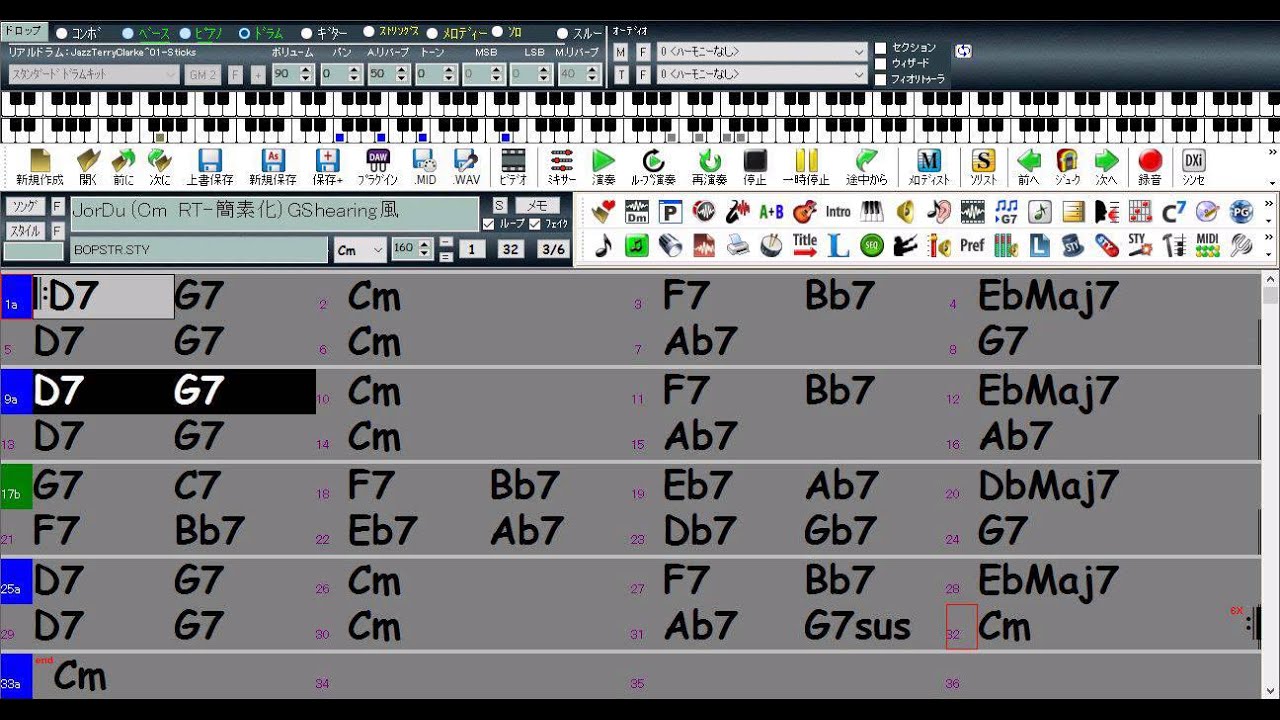The width and height of the screenshot is (1280, 720).
Task: Click the A+B toolbar icon
Action: point(771,212)
